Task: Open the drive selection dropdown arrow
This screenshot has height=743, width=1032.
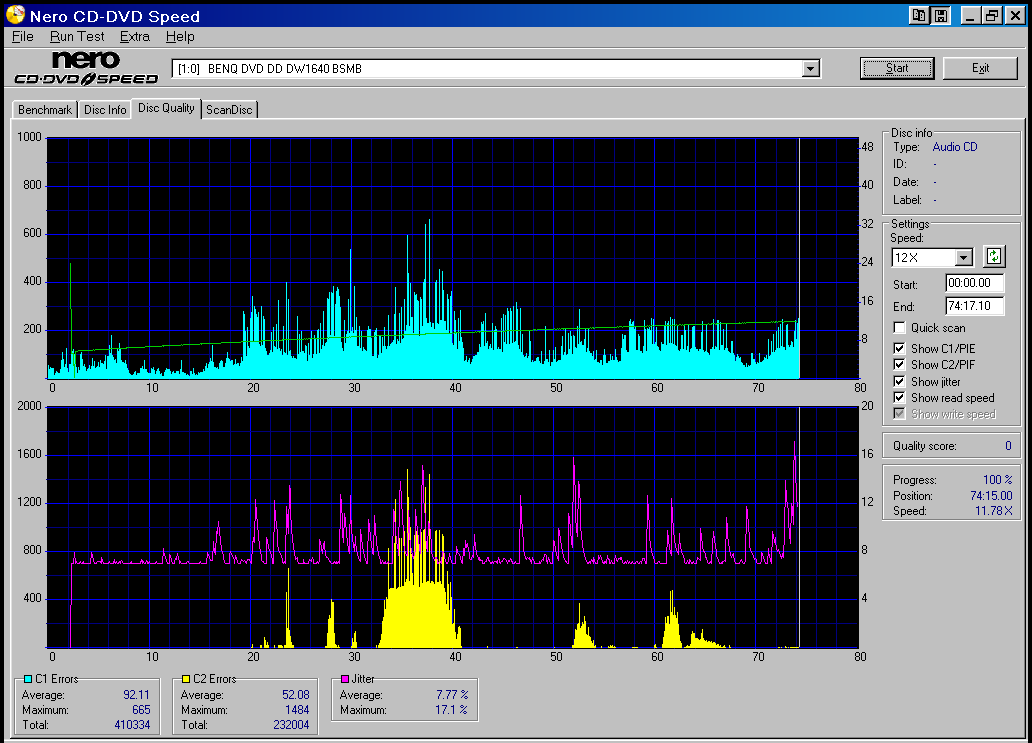Action: click(x=811, y=68)
